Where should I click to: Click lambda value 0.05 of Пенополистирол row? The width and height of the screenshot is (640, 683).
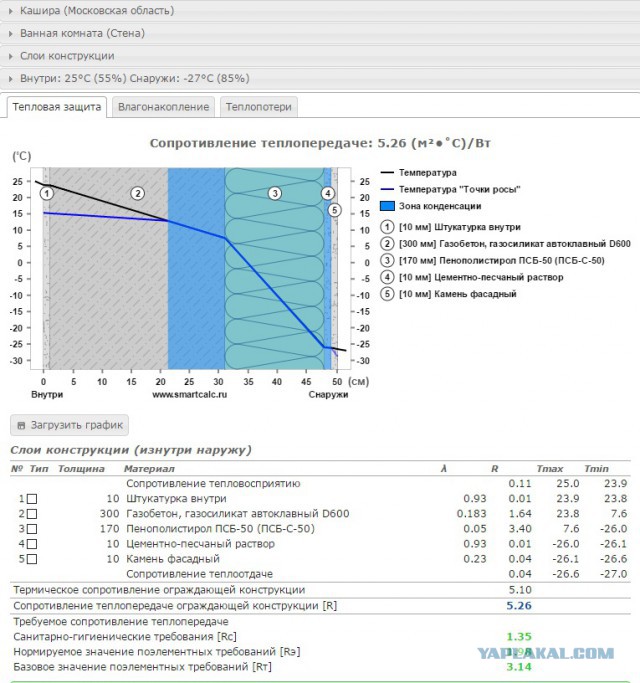click(475, 529)
